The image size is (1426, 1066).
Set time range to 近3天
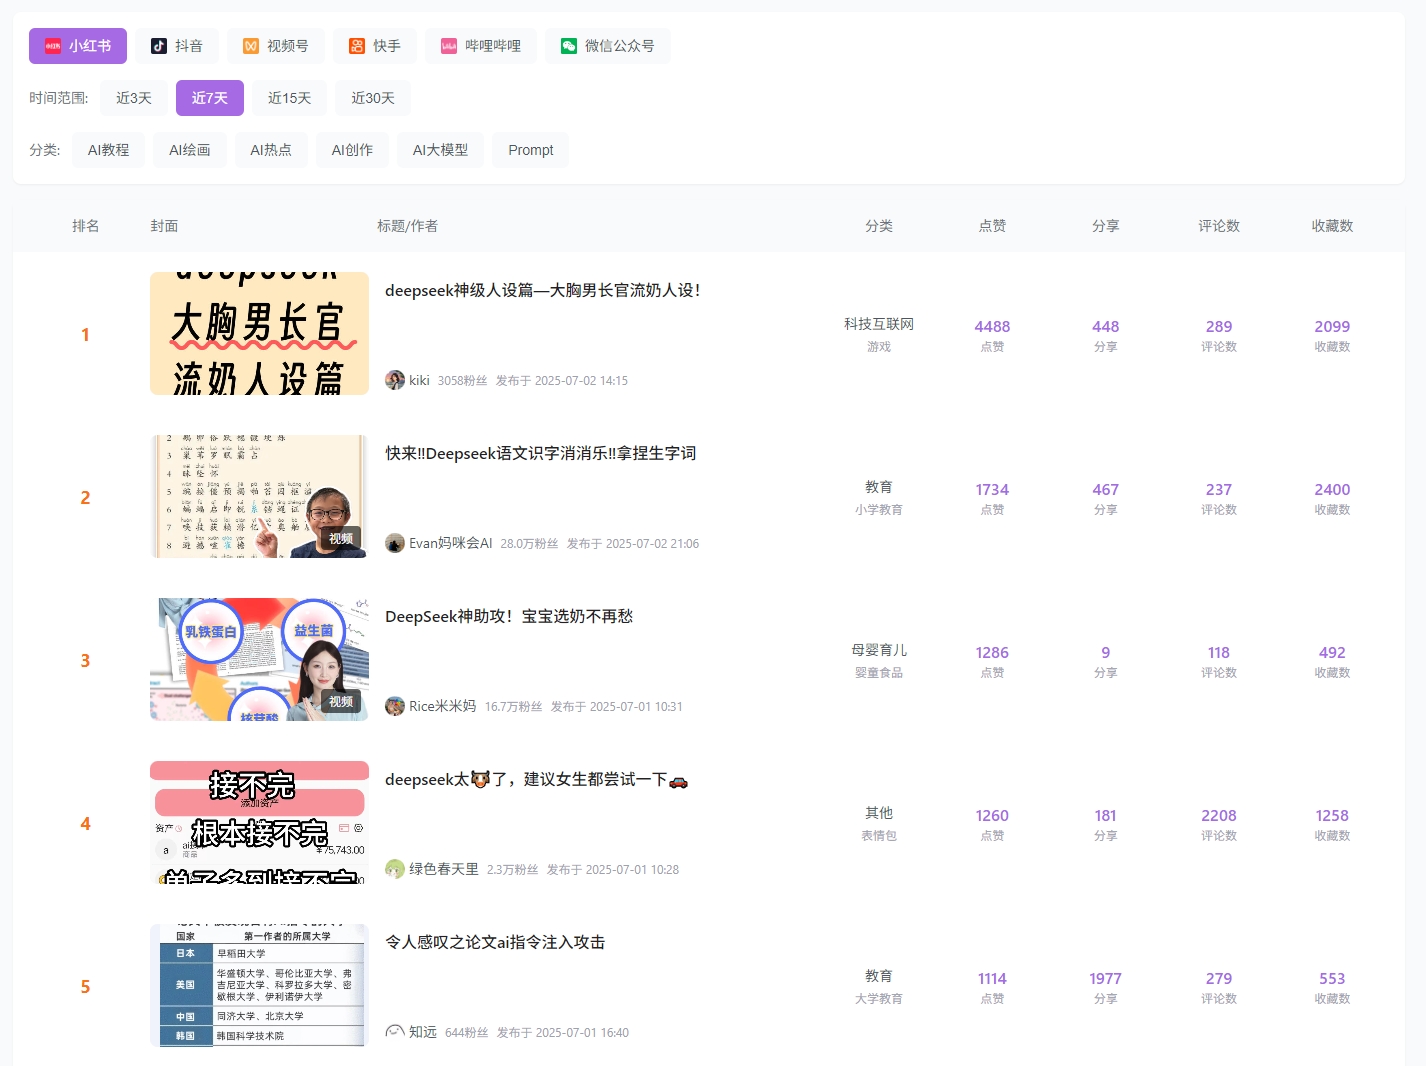point(134,98)
